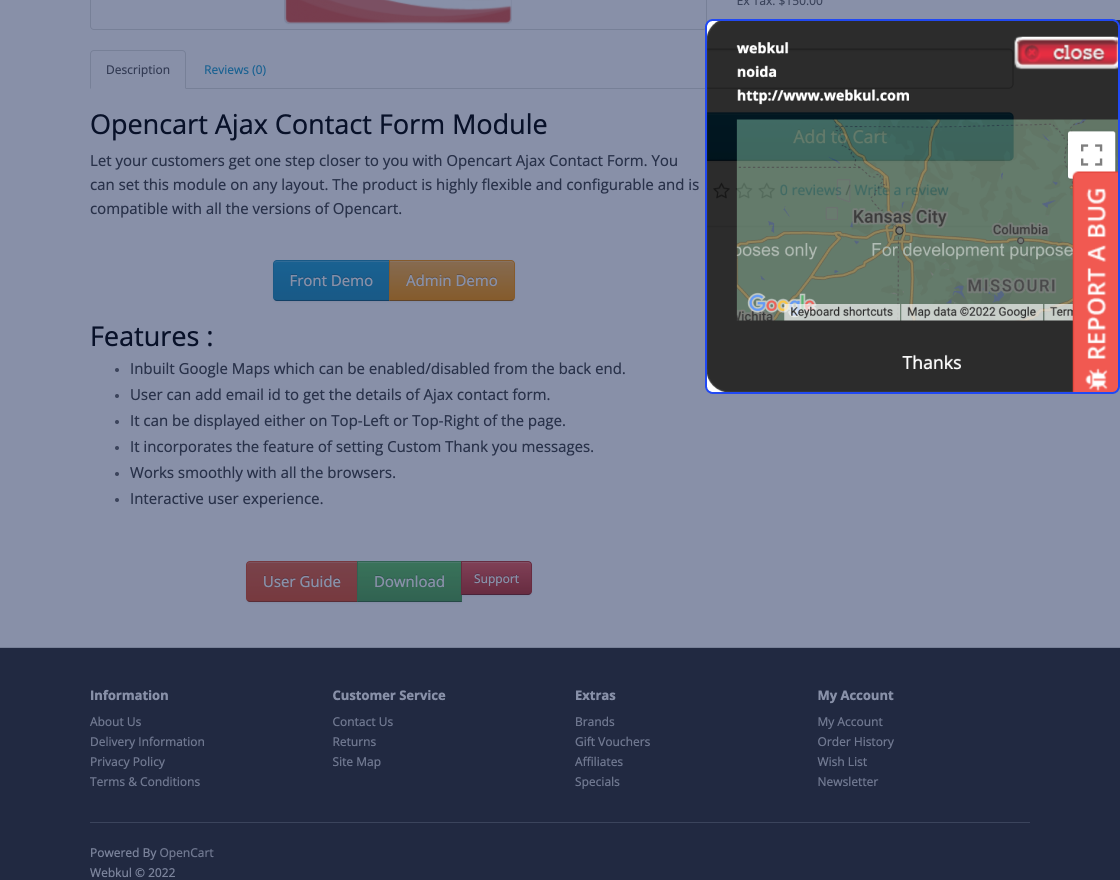This screenshot has width=1120, height=880.
Task: Open the 0 reviews link
Action: tap(810, 190)
